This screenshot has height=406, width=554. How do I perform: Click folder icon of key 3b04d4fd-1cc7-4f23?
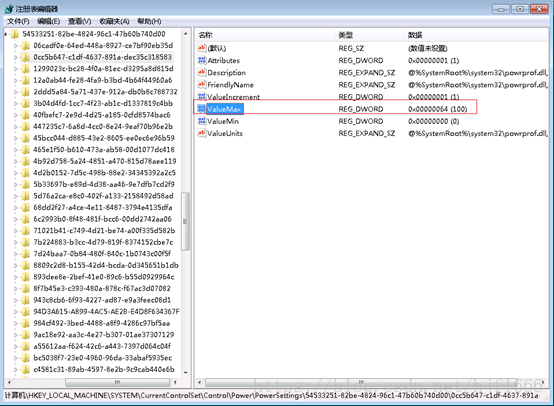(25, 104)
